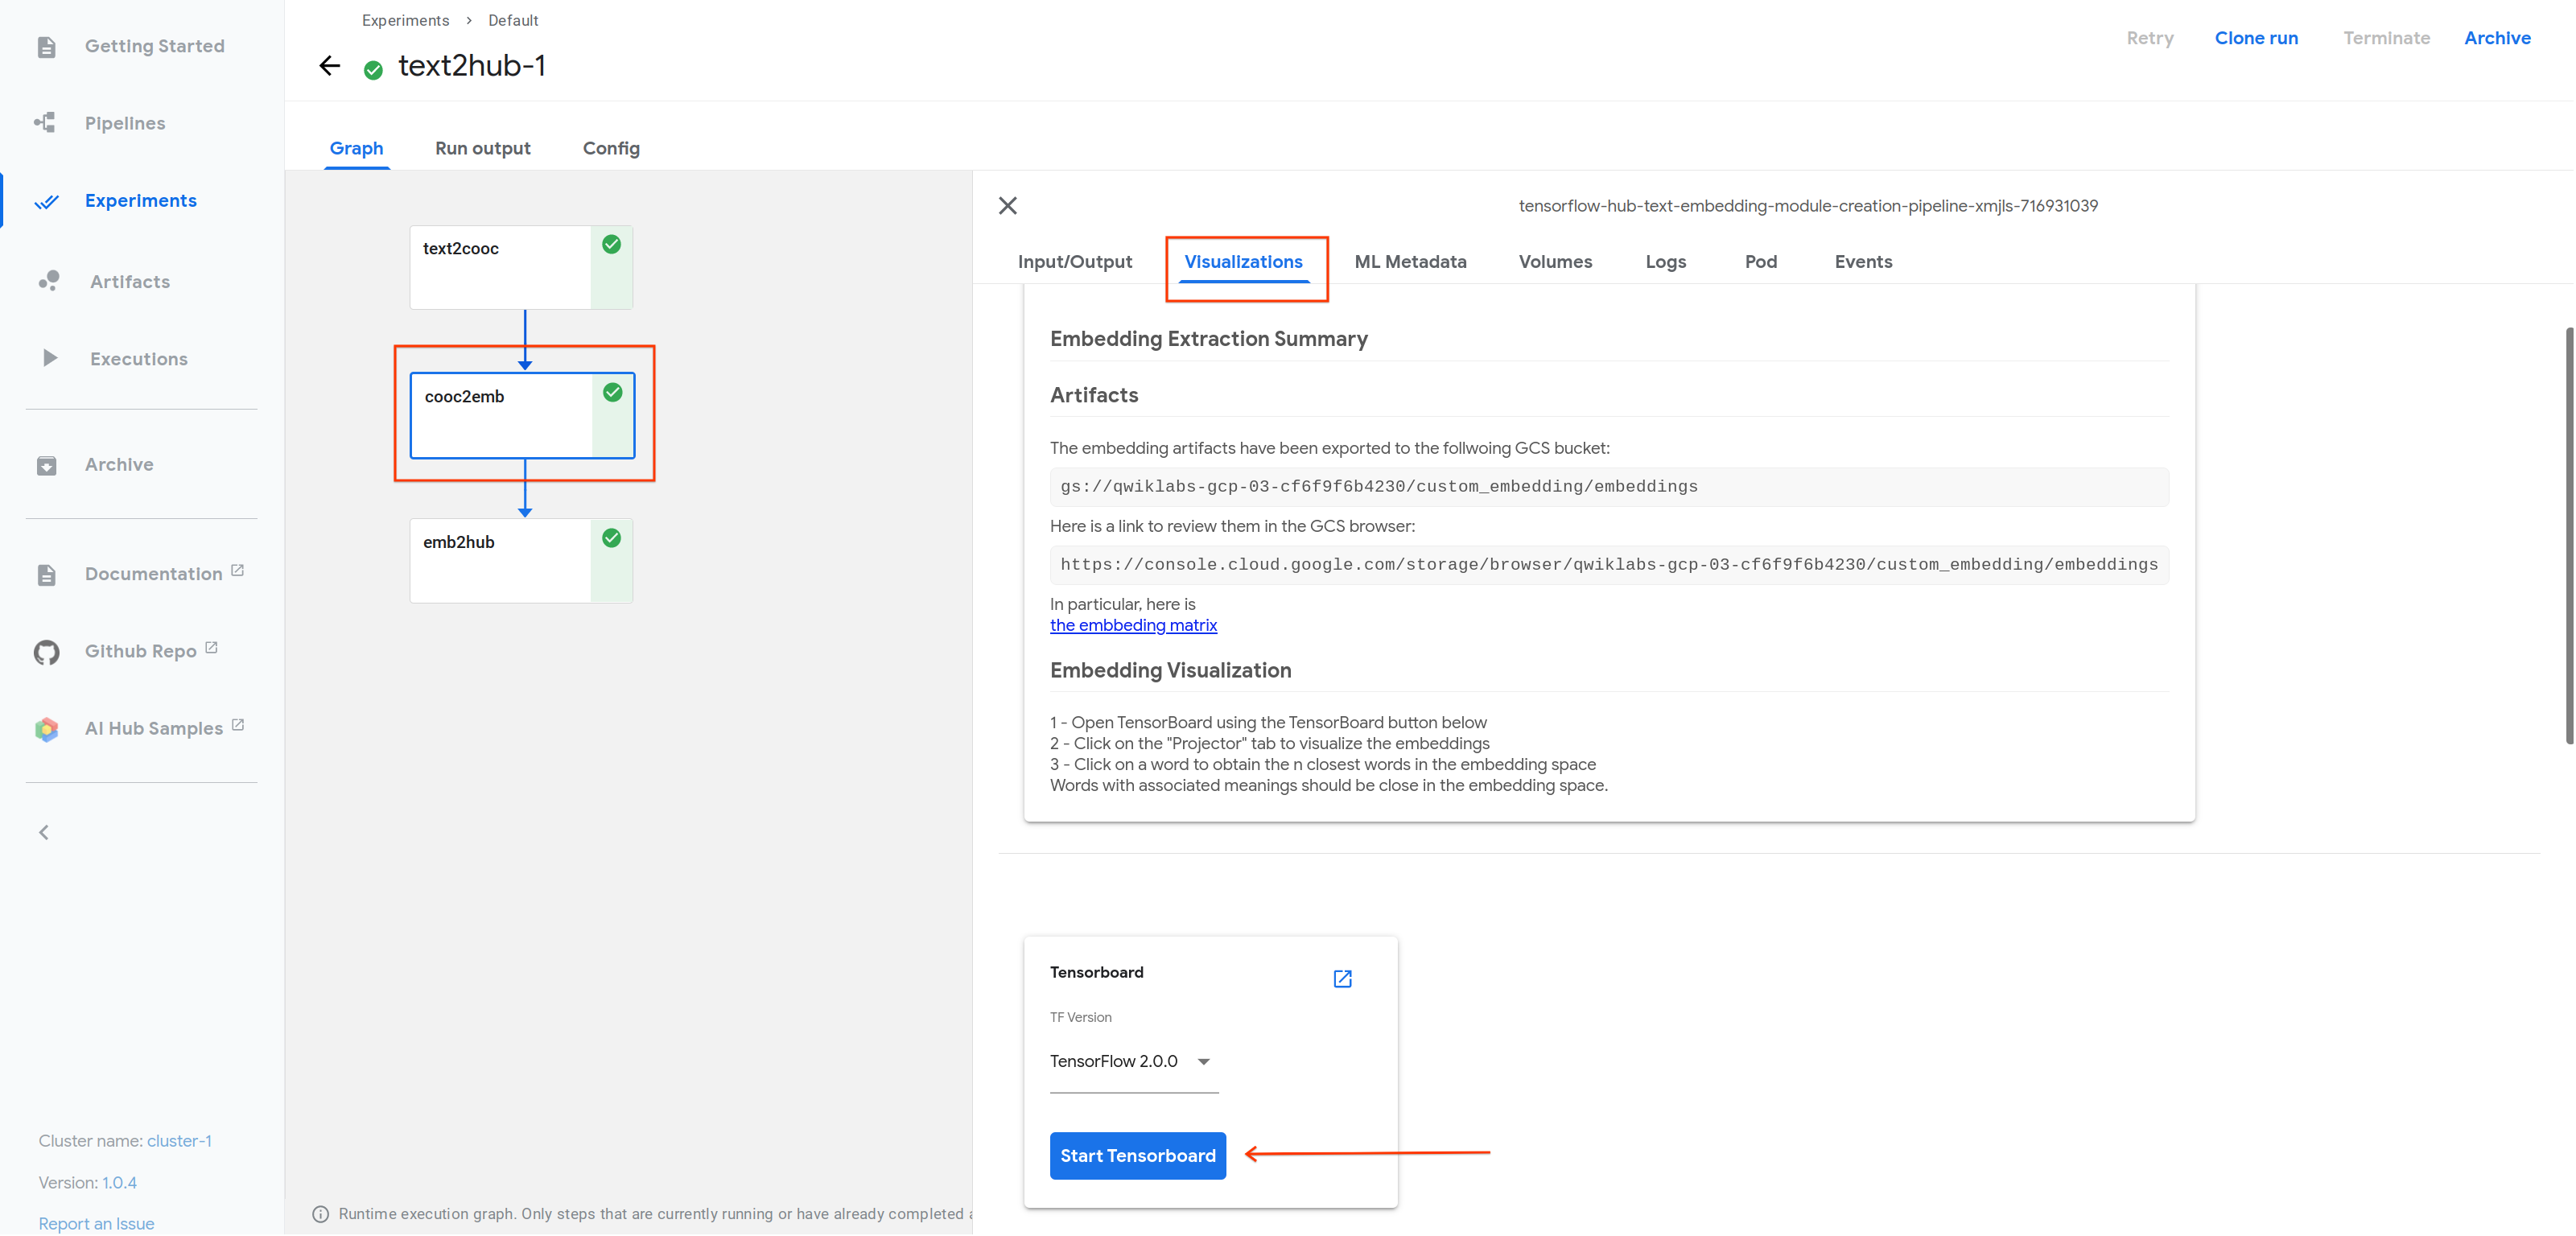Collapse the left navigation sidebar
Screen dimensions: 2576x1236
[x=43, y=832]
